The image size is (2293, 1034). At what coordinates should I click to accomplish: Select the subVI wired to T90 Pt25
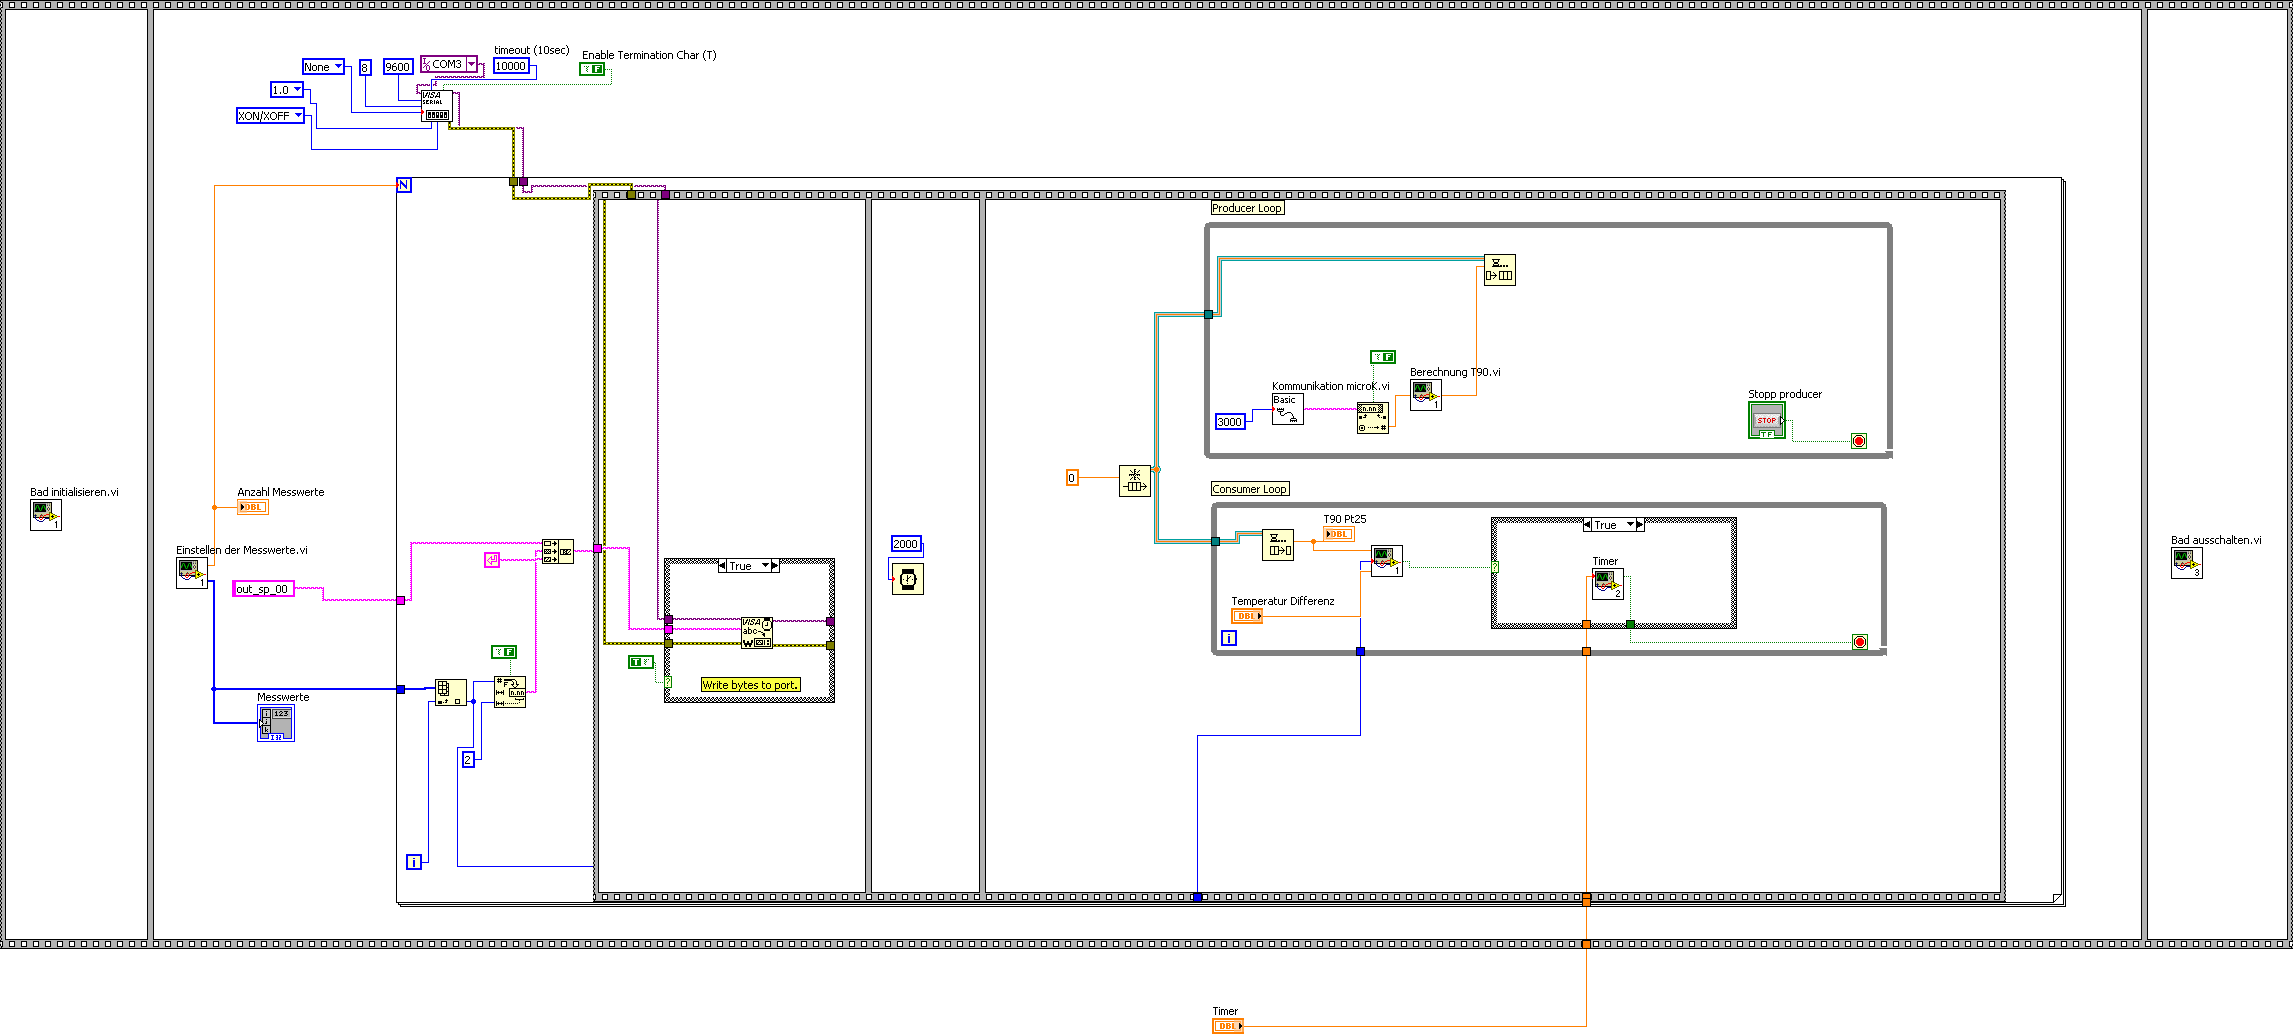coord(1387,561)
